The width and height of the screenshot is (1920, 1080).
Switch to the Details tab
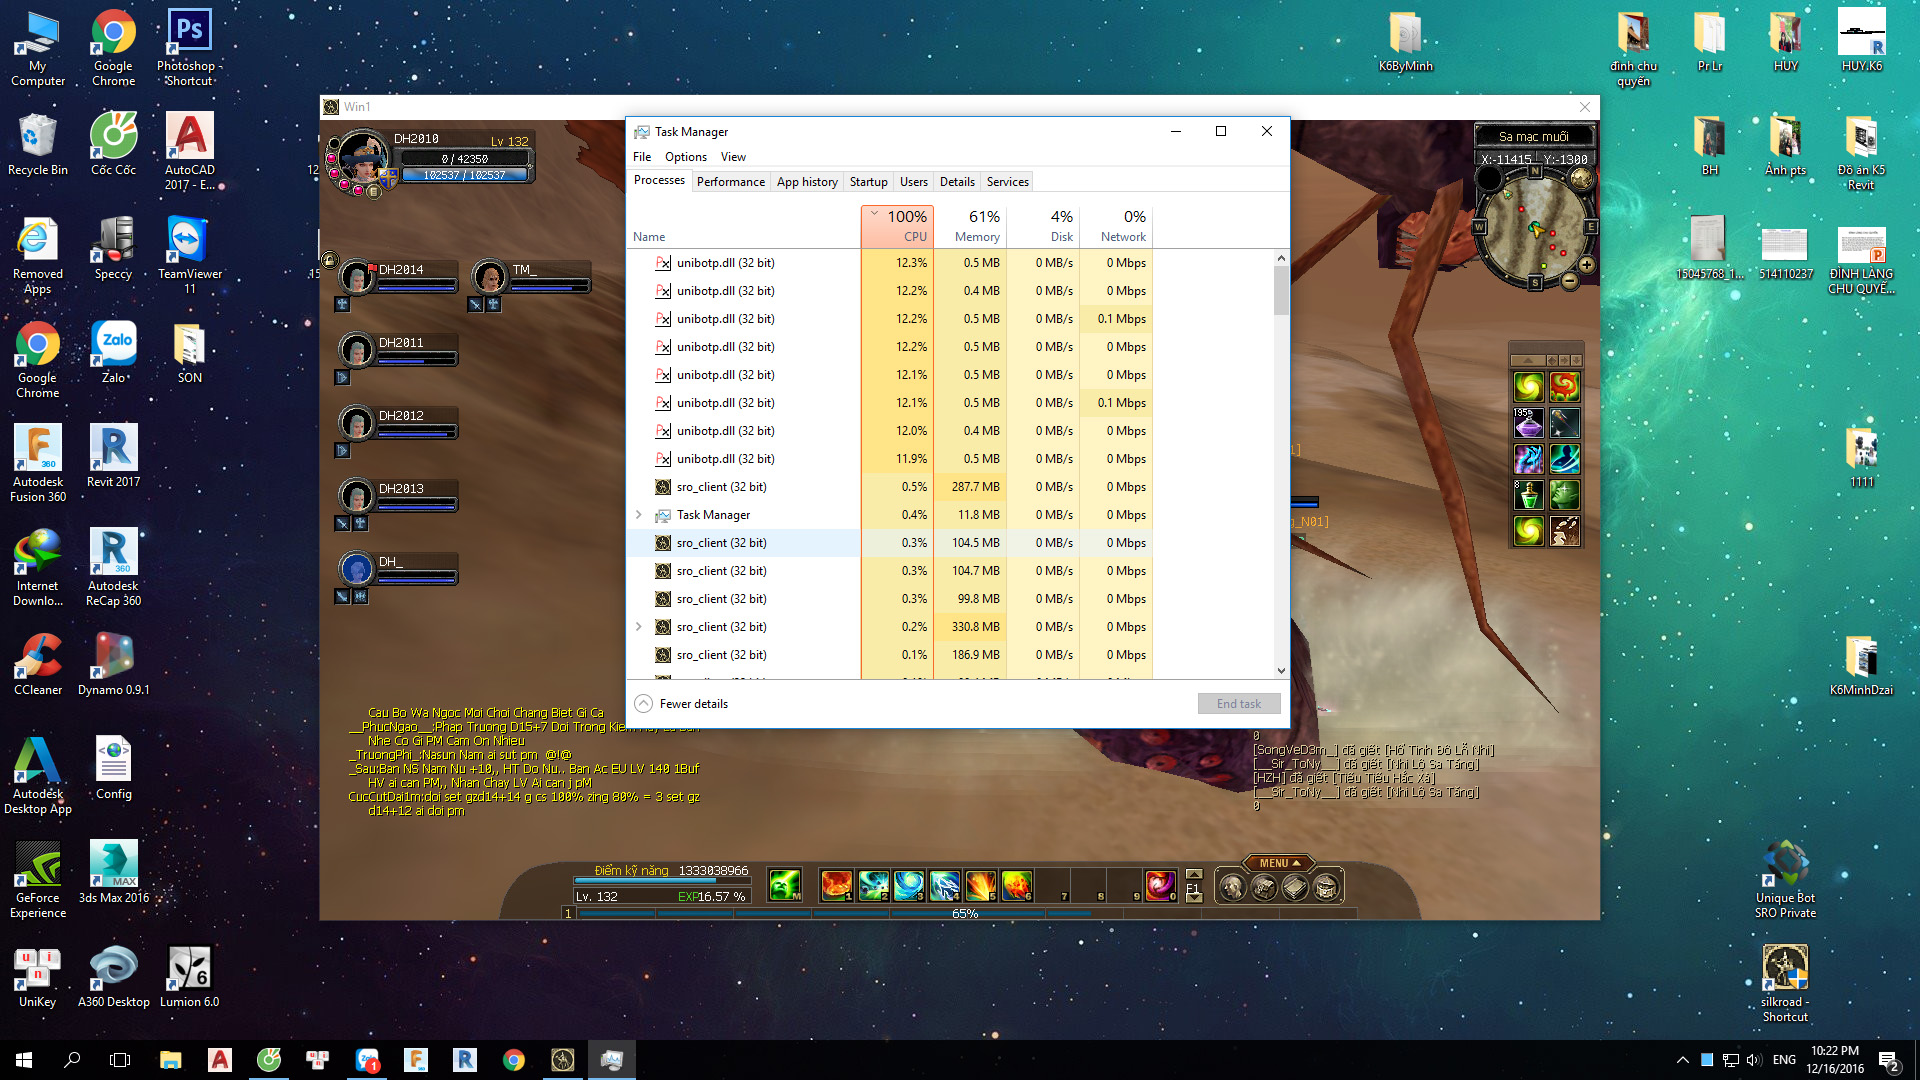(957, 182)
